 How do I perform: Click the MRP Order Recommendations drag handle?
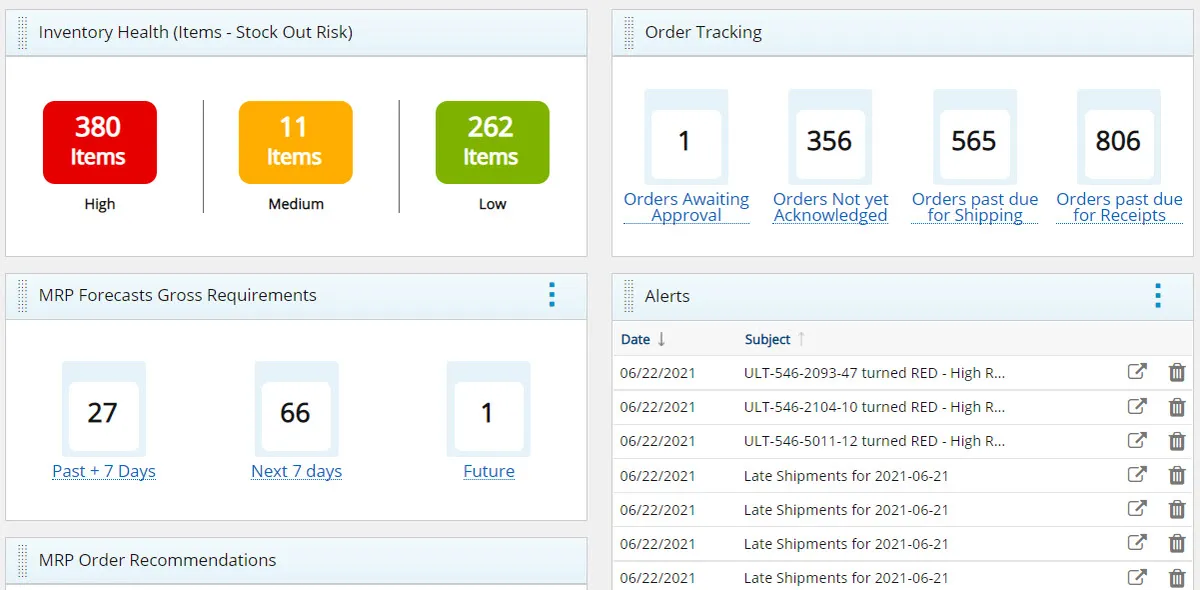(23, 560)
